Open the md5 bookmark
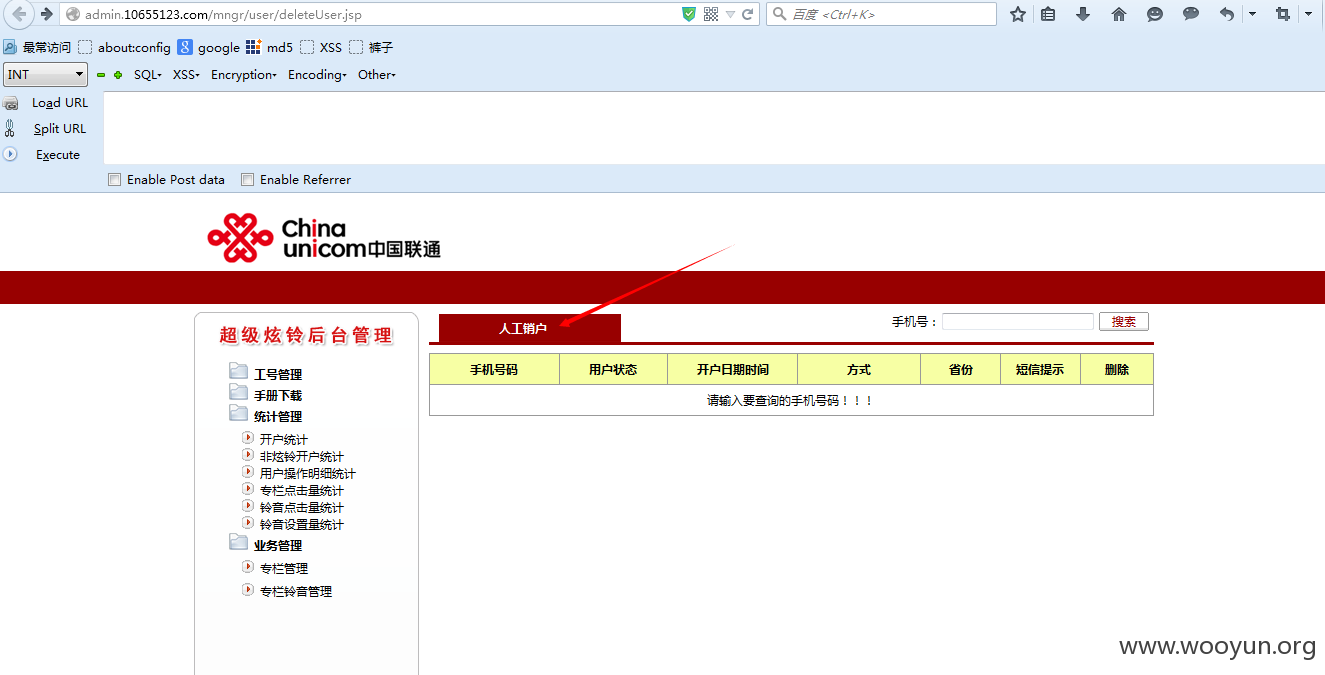 pos(270,47)
